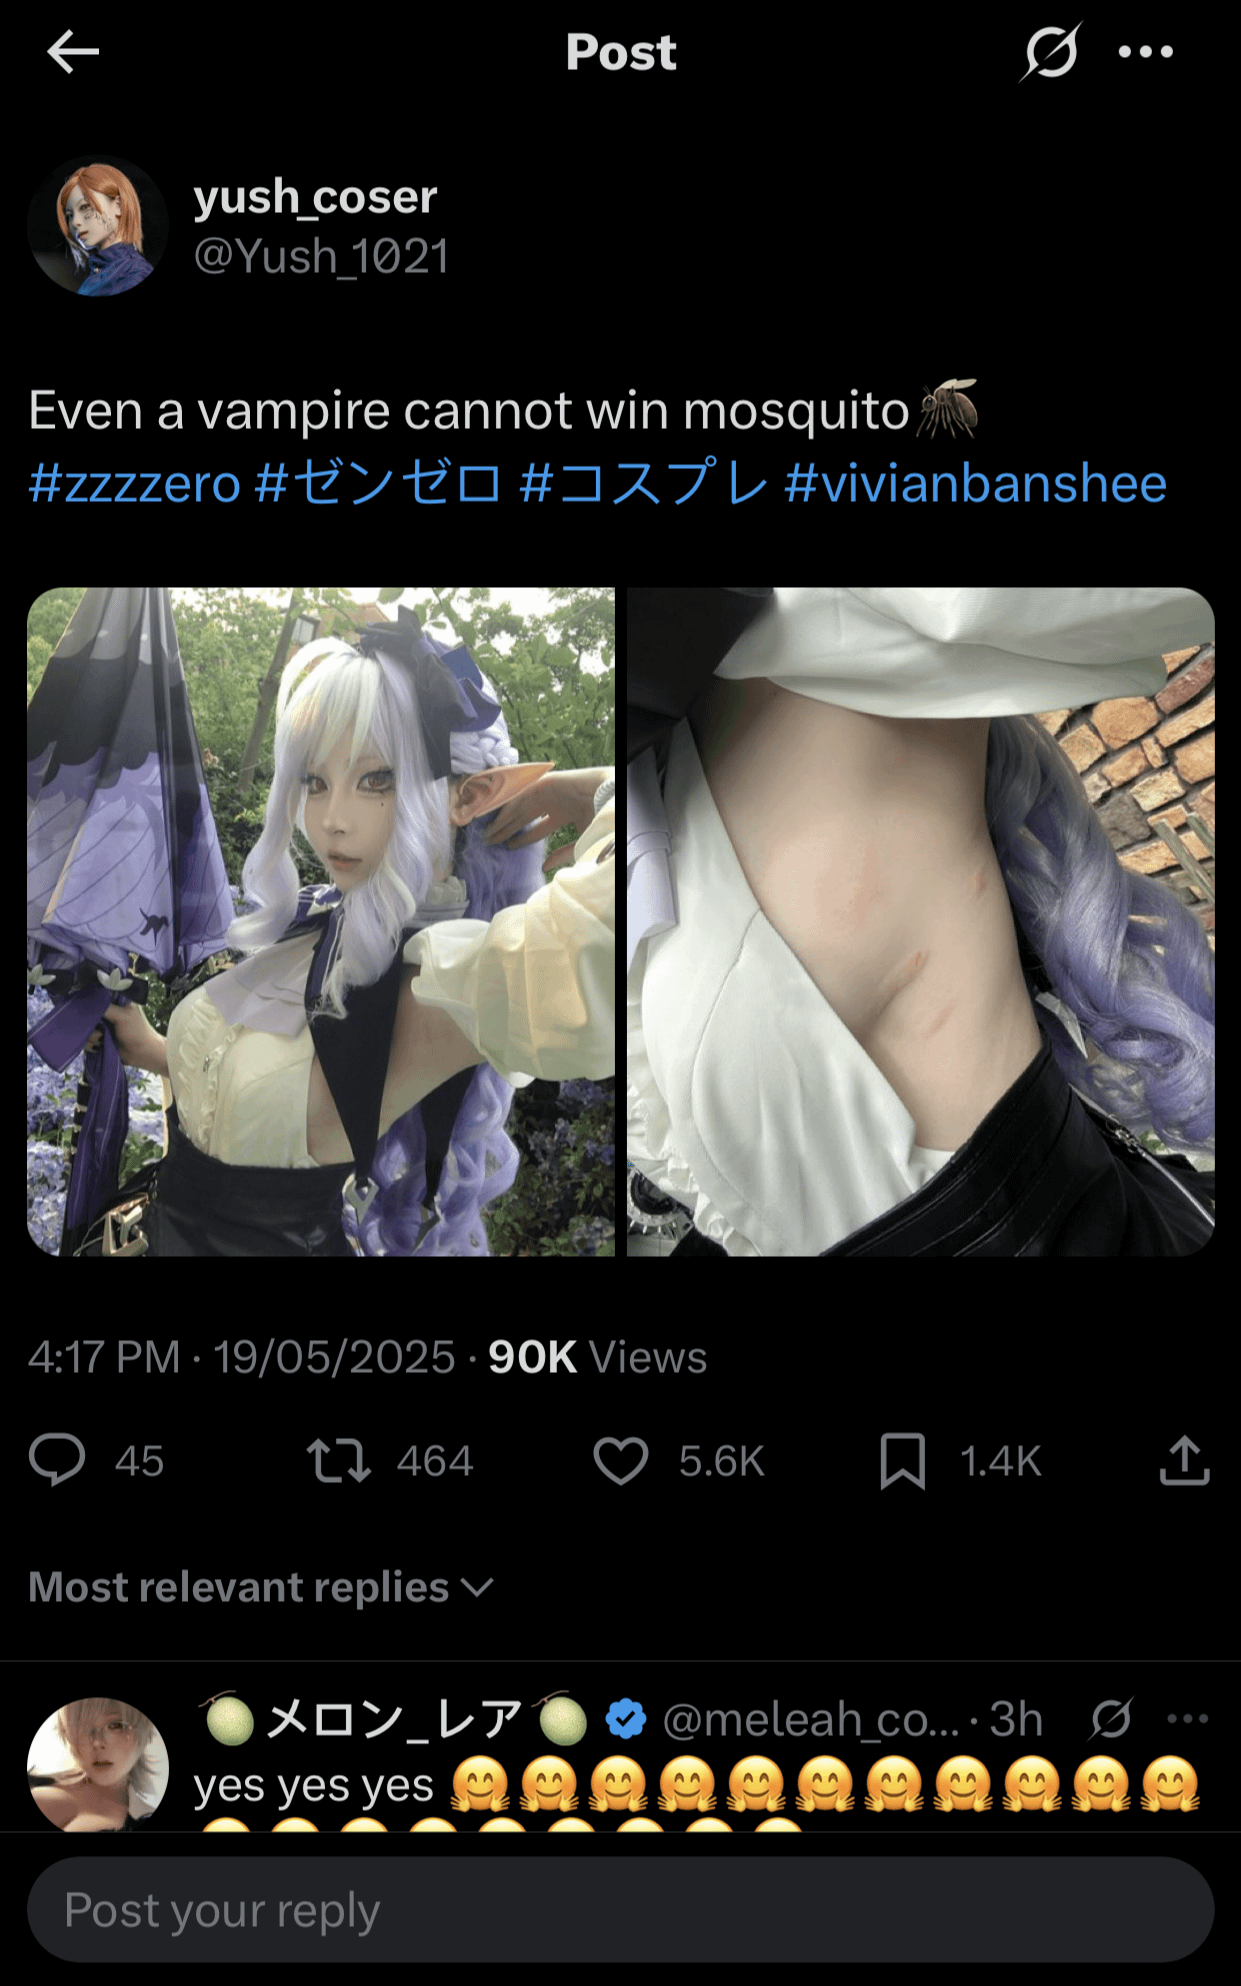
Task: View the right photo showing mosquito bites
Action: tap(921, 921)
